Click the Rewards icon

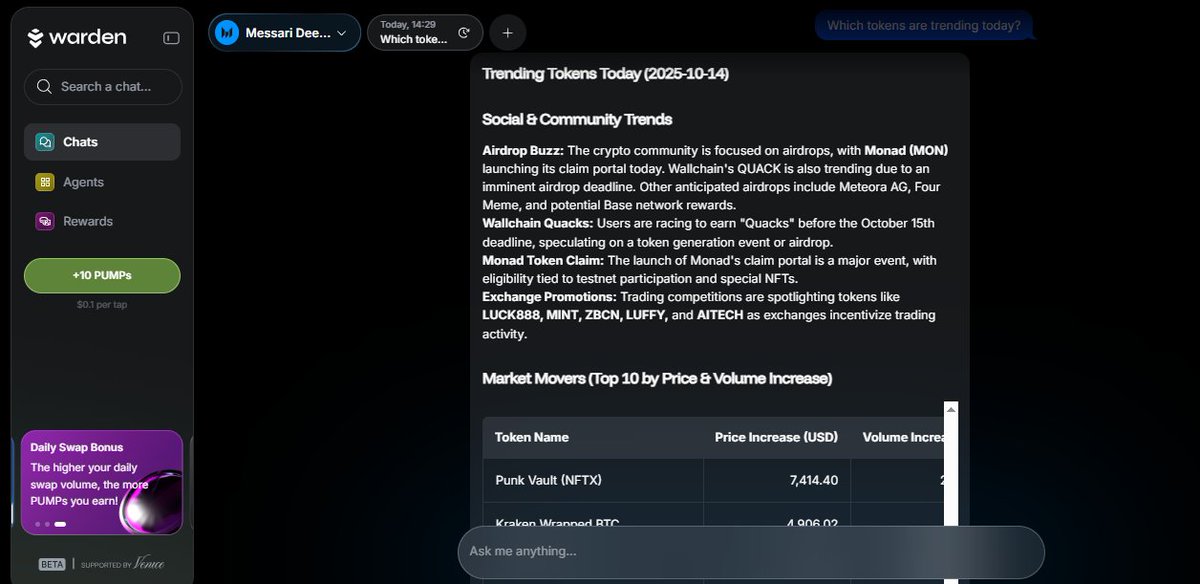point(44,221)
